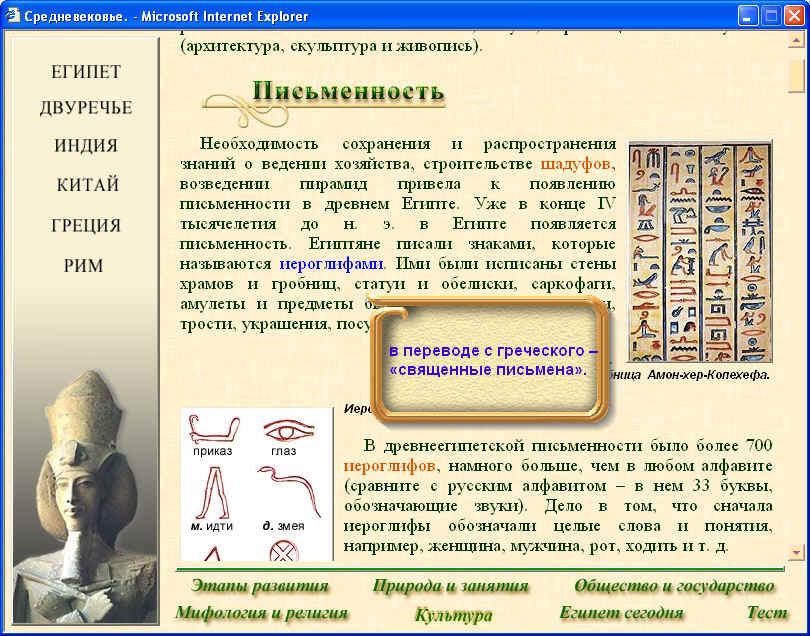Open the ЕГИПЕТ section in the sidebar
Screen dimensions: 810x636
tap(86, 72)
